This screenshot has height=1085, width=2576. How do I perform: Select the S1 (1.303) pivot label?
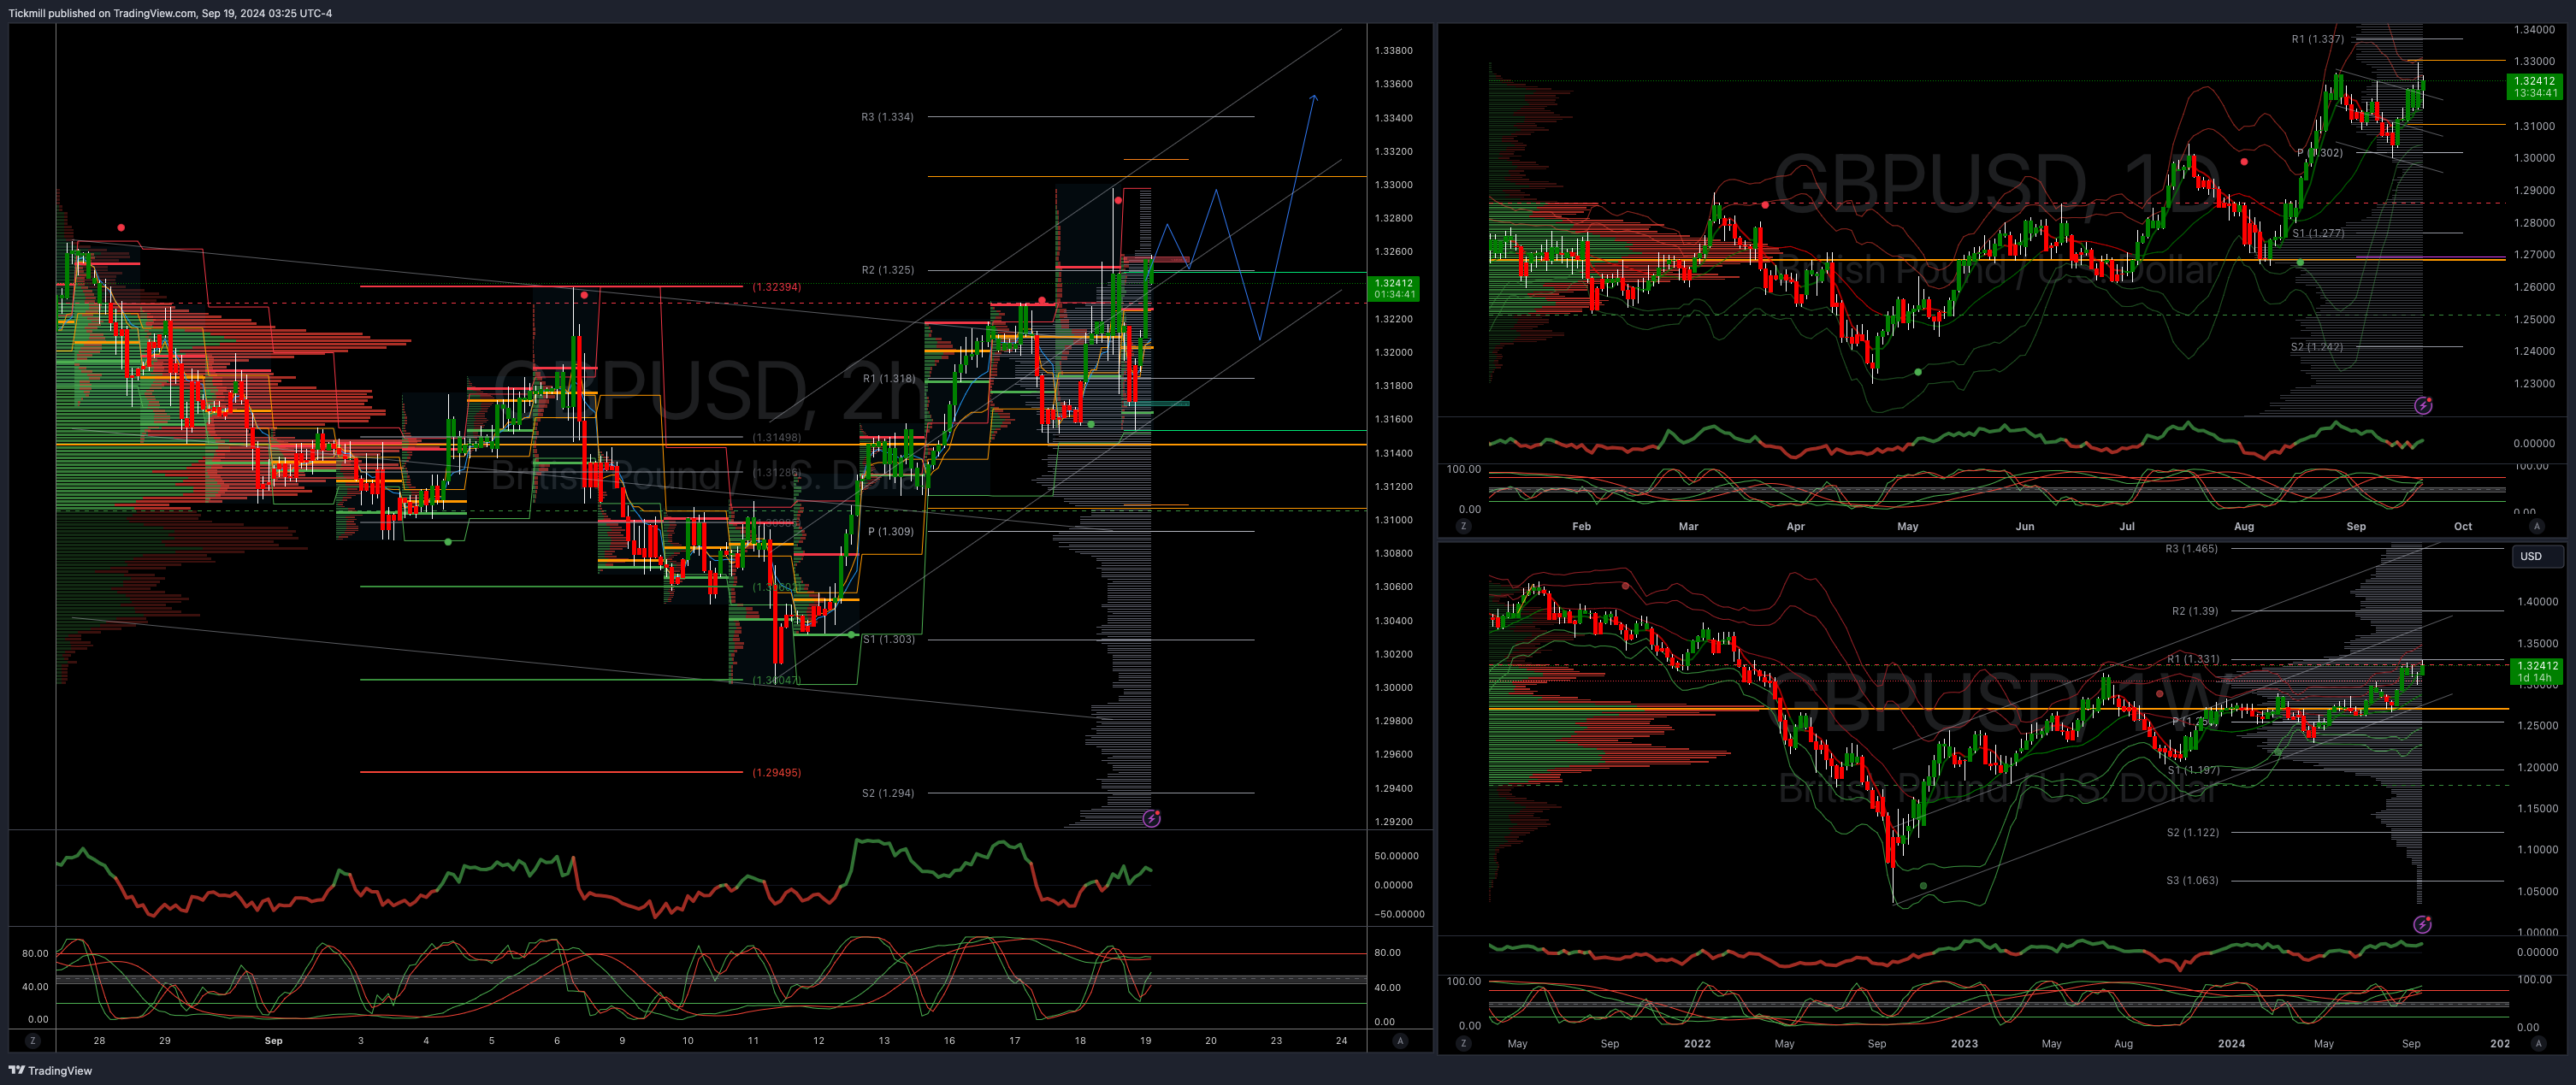coord(889,639)
